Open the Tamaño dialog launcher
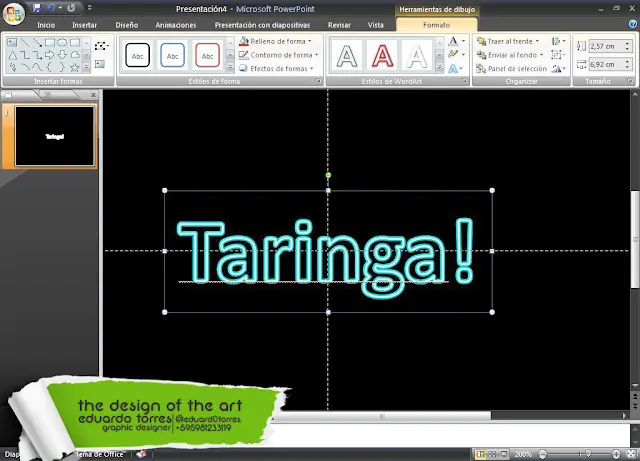640x461 pixels. click(630, 81)
